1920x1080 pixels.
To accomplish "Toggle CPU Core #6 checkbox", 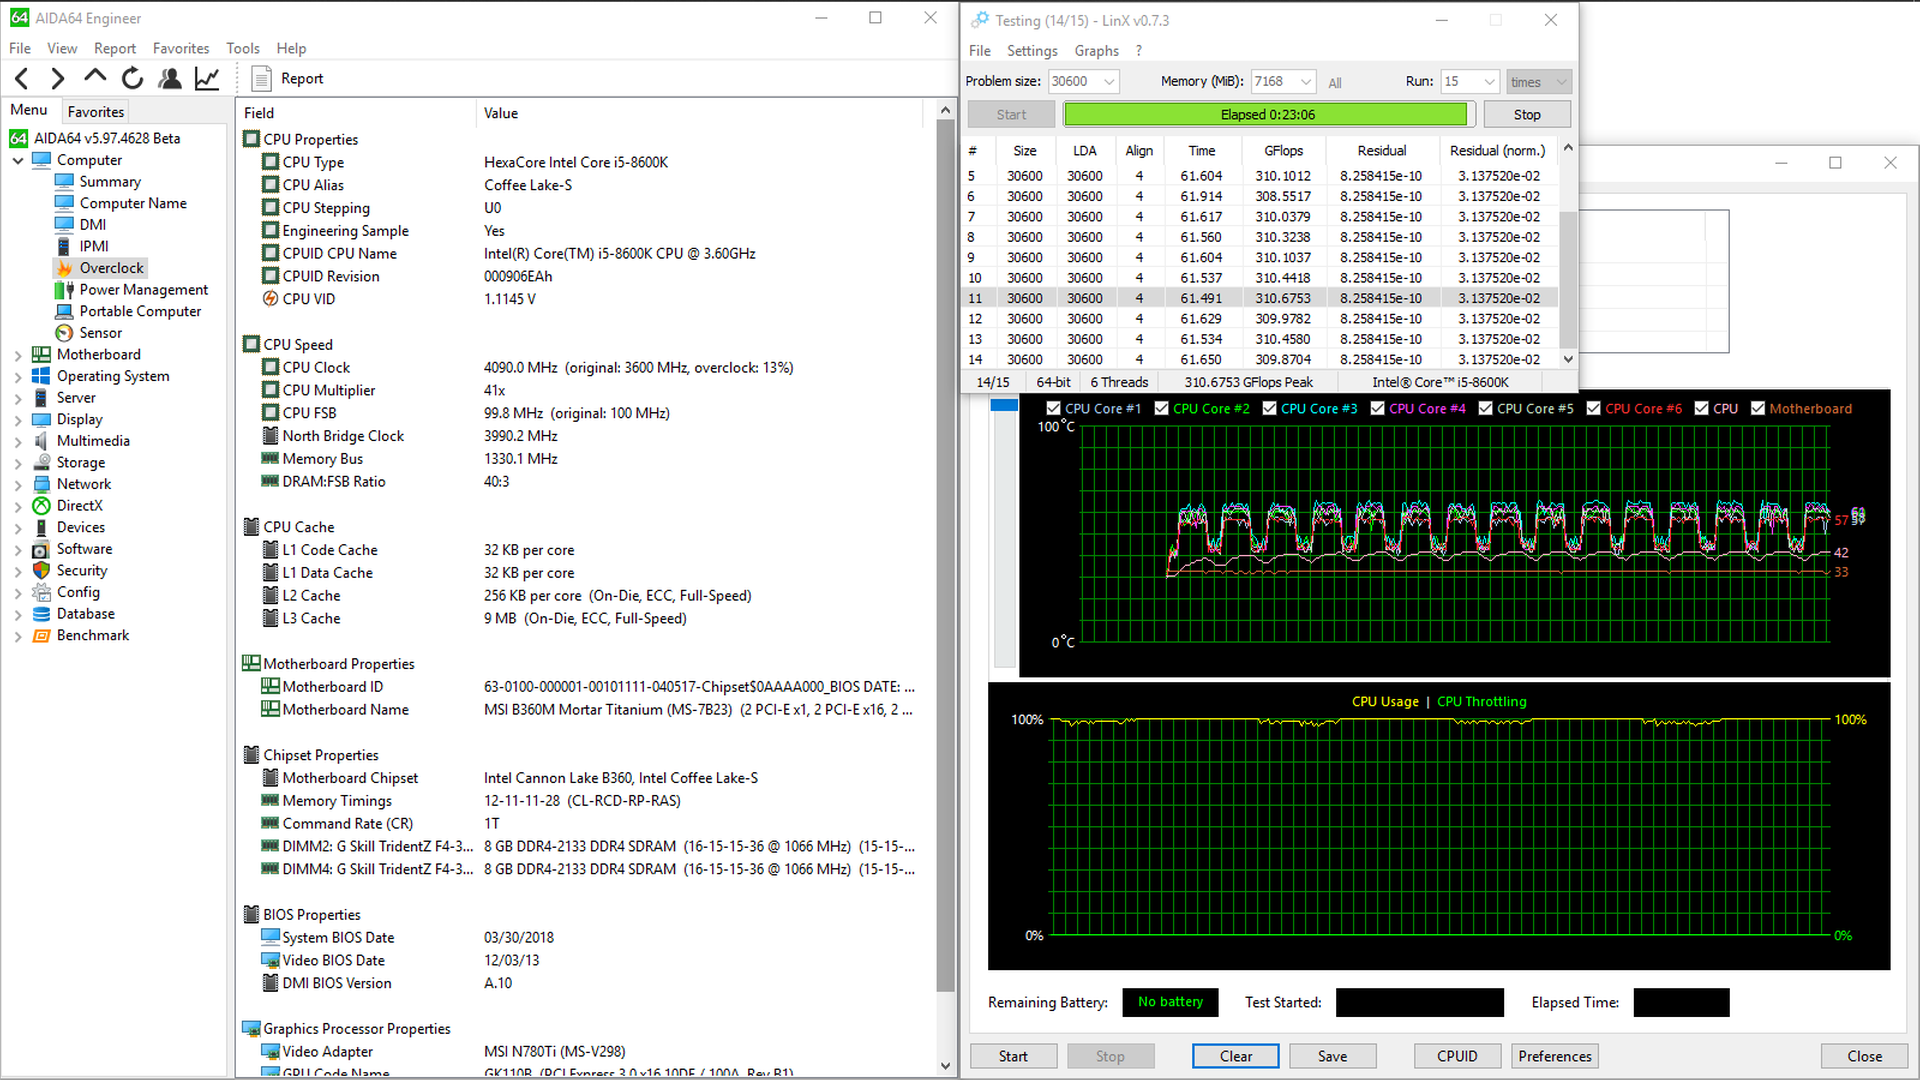I will click(1593, 408).
